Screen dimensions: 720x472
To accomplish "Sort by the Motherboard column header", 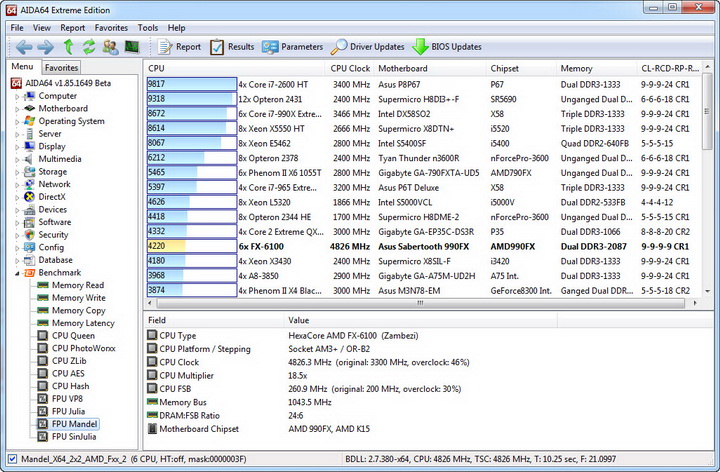I will [x=429, y=68].
